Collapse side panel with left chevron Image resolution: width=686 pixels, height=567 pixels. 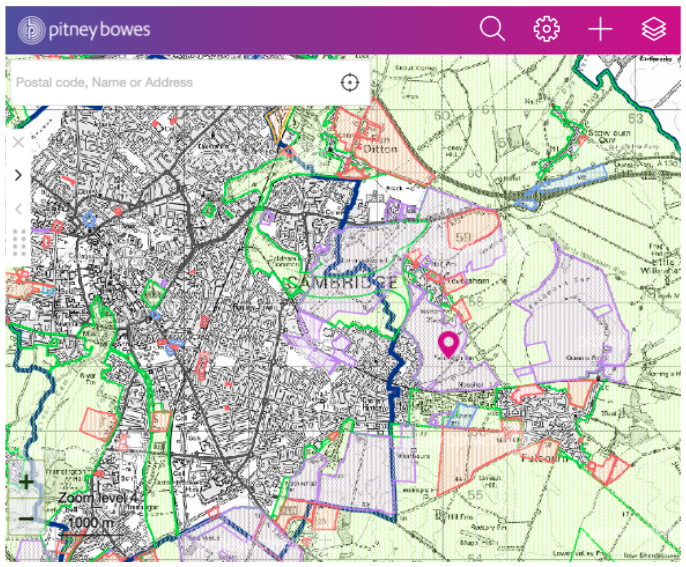pos(18,208)
